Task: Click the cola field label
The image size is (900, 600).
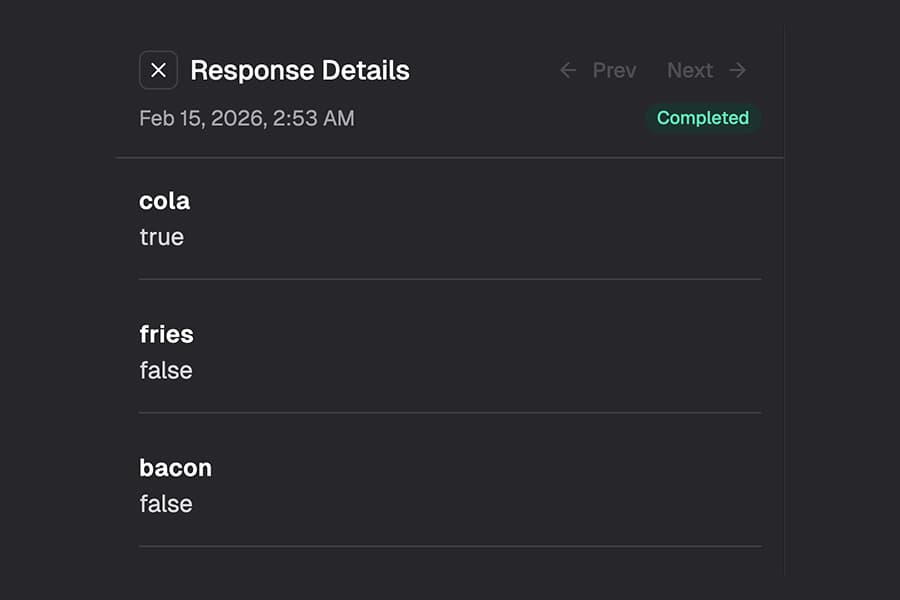Action: (164, 200)
